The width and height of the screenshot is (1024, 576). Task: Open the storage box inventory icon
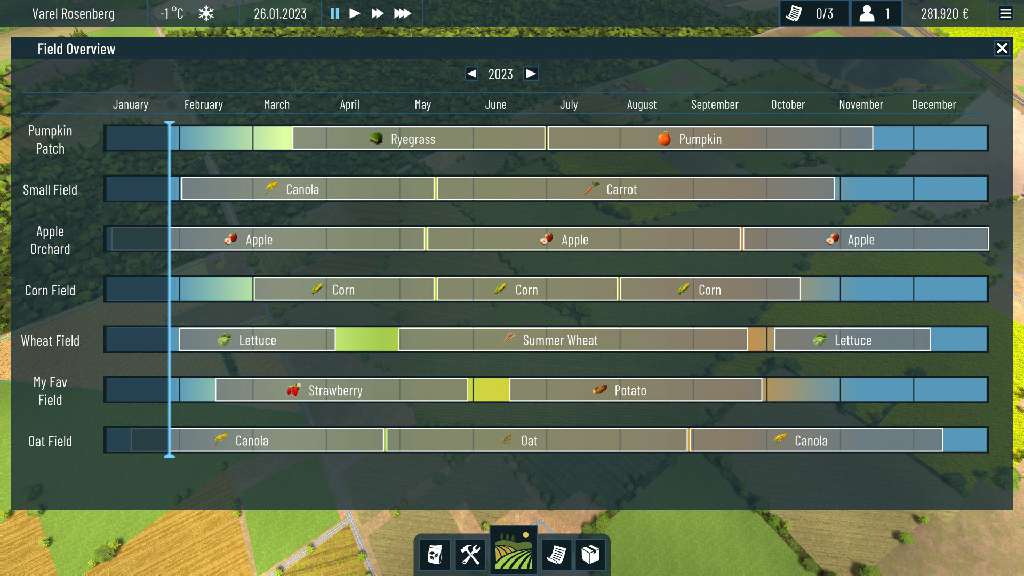click(590, 555)
